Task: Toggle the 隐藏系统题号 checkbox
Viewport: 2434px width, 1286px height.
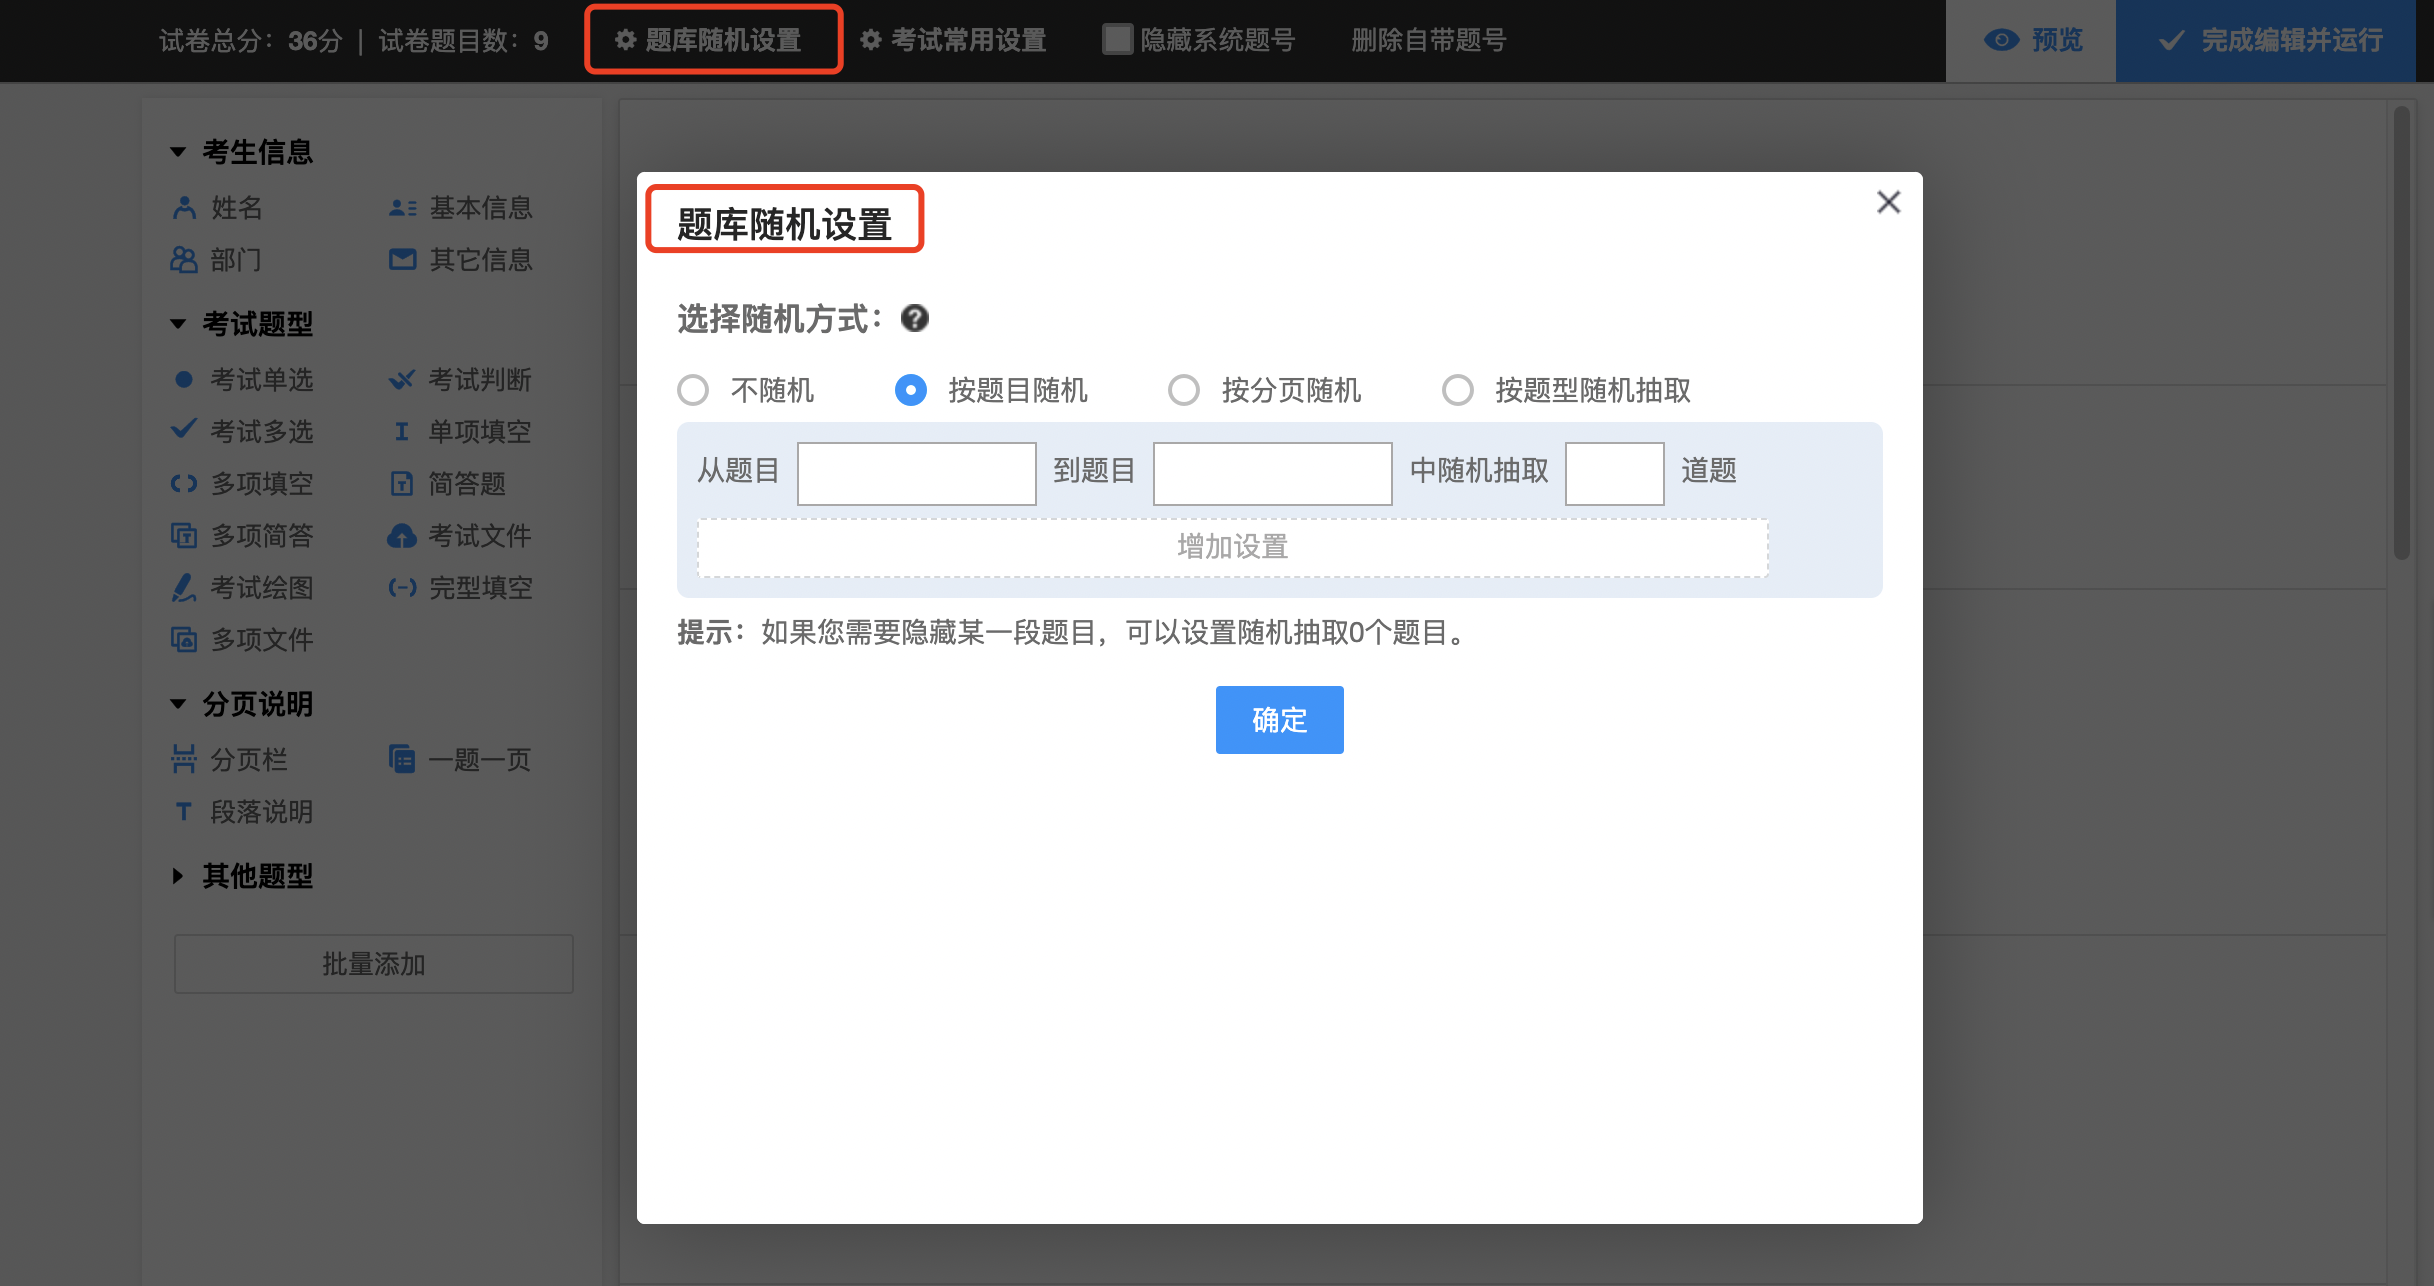Action: pos(1117,40)
